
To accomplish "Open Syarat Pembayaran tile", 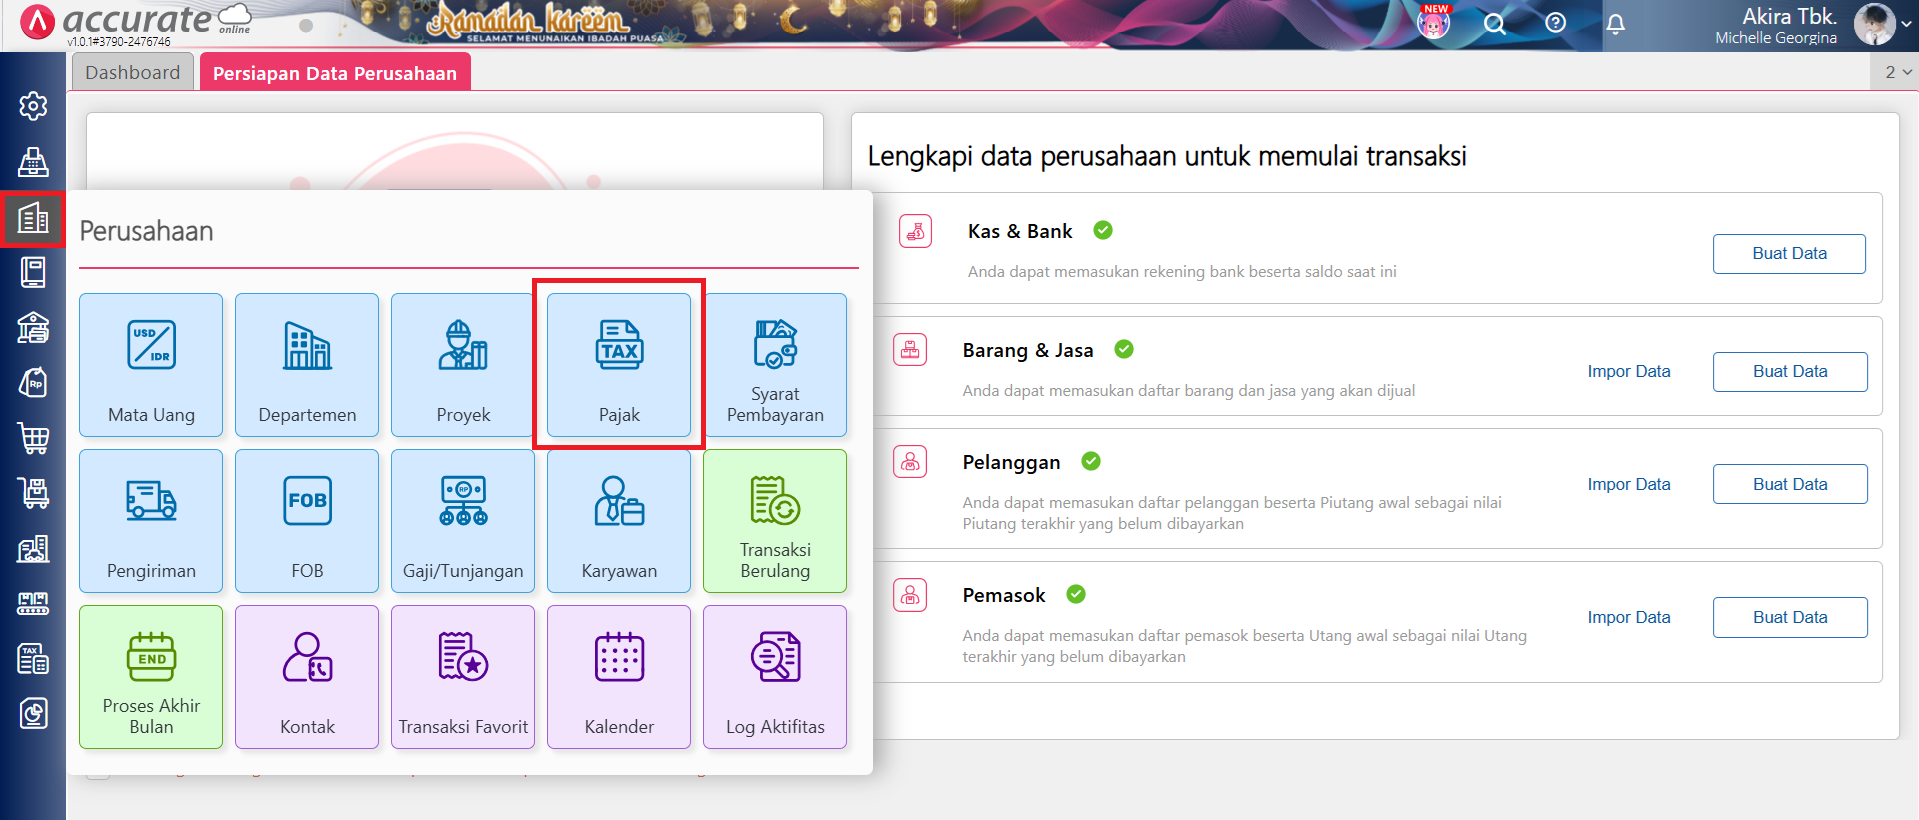I will click(775, 365).
